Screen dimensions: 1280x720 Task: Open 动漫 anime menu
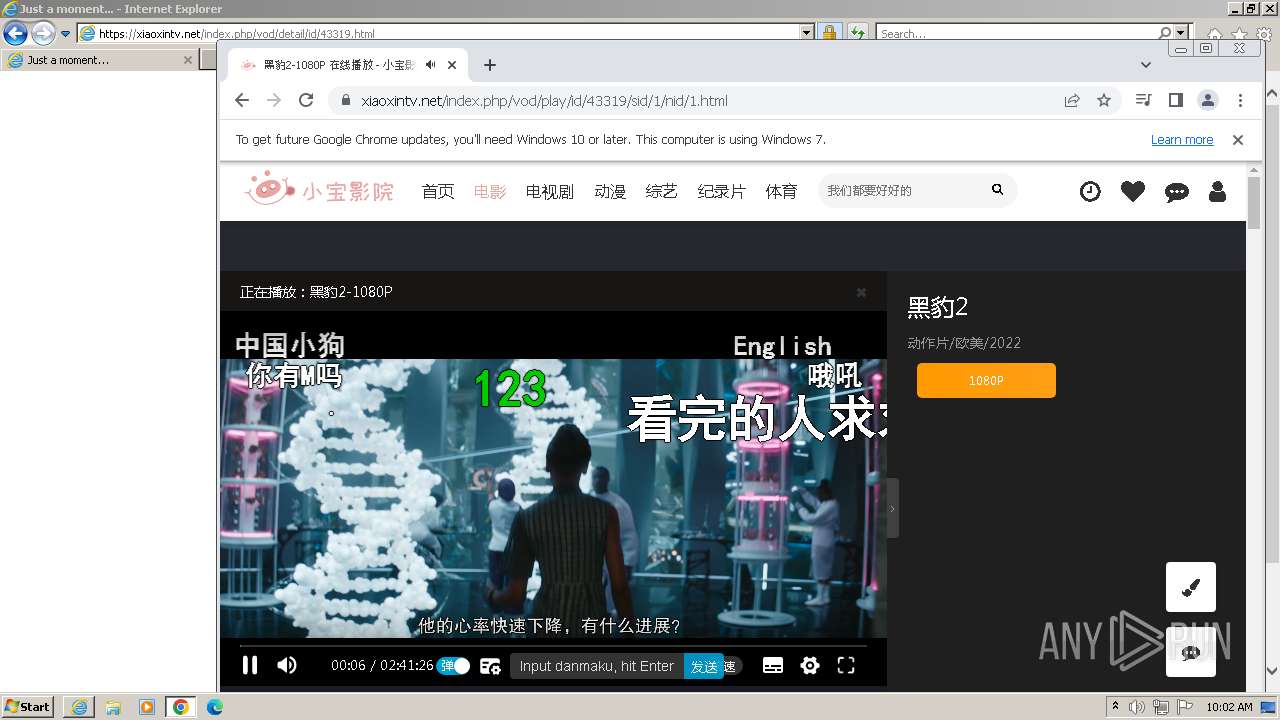click(610, 191)
